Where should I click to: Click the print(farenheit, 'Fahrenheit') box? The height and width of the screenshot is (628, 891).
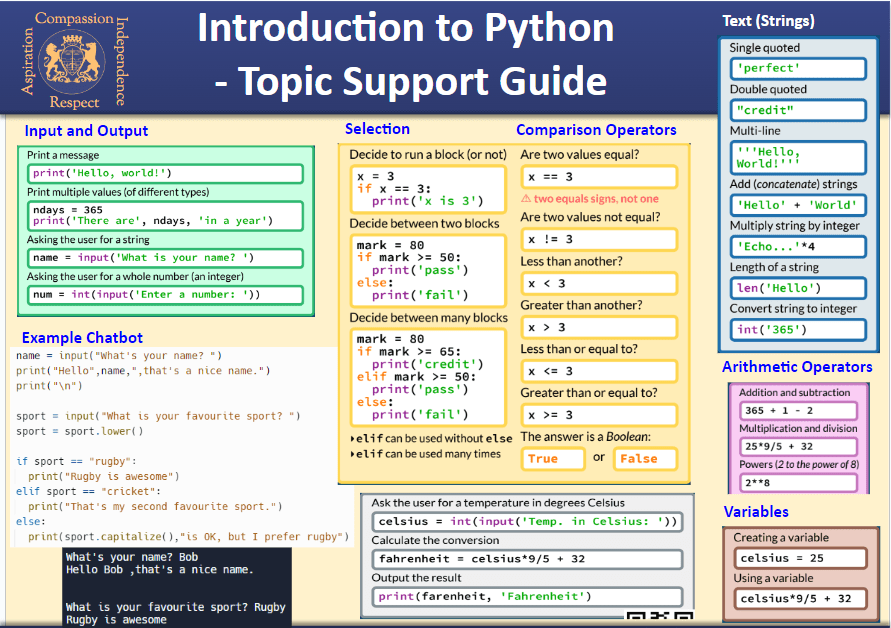point(527,597)
